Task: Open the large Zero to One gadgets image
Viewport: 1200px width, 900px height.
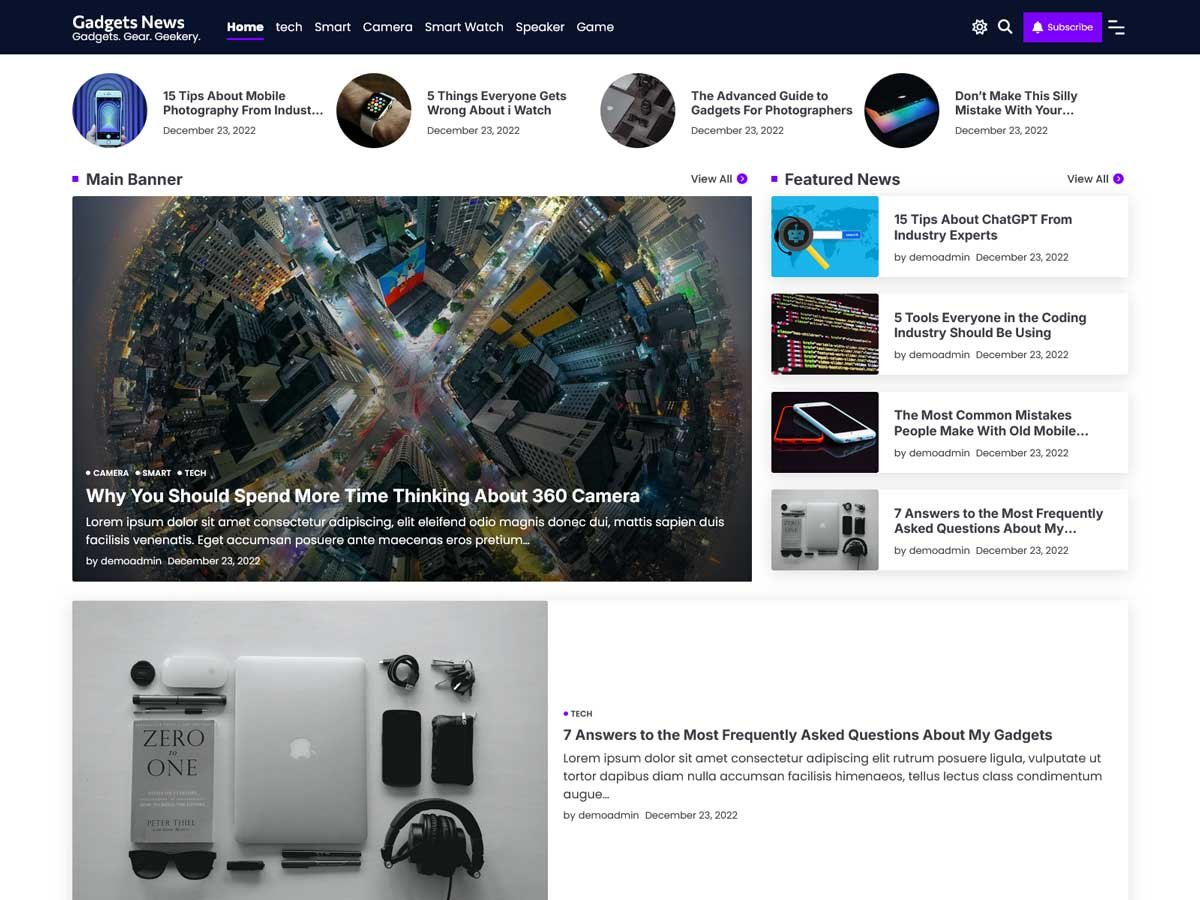Action: [x=310, y=750]
